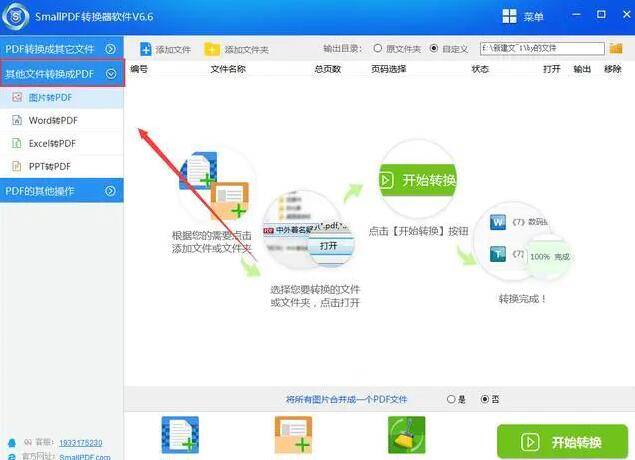Select 图片转PDF option

pyautogui.click(x=62, y=98)
